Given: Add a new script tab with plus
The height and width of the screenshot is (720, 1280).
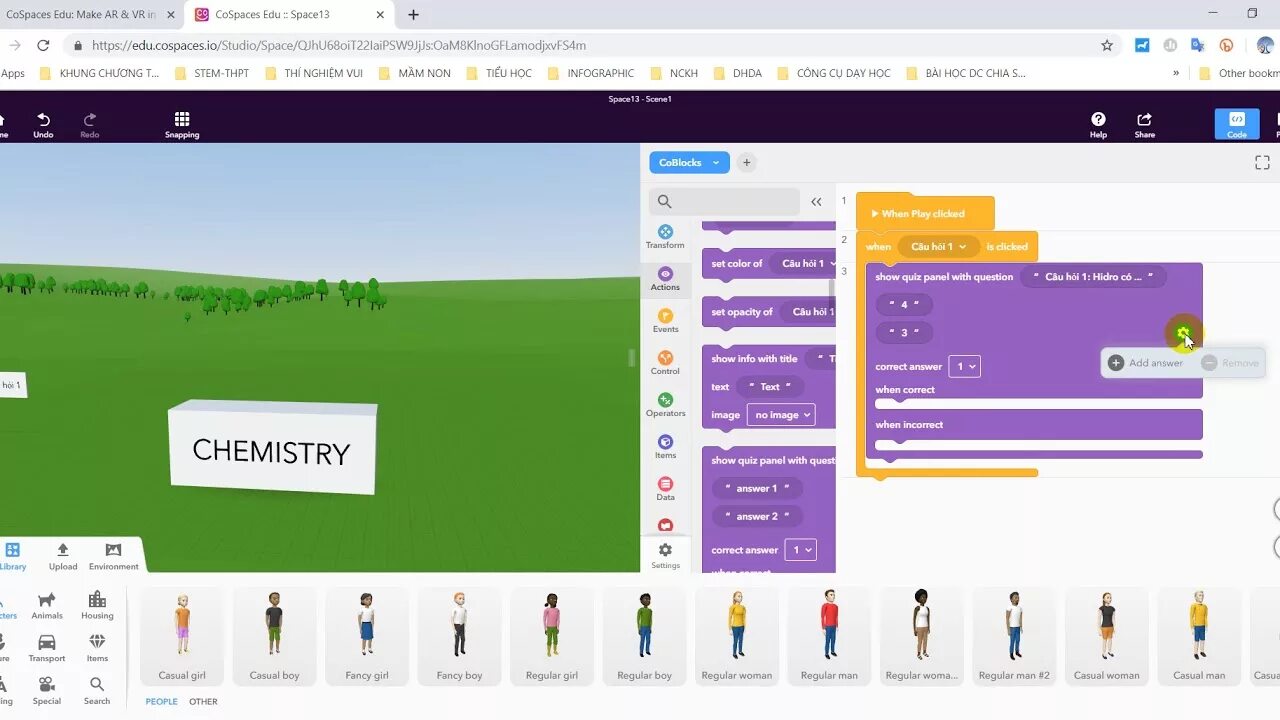Looking at the screenshot, I should click(746, 162).
